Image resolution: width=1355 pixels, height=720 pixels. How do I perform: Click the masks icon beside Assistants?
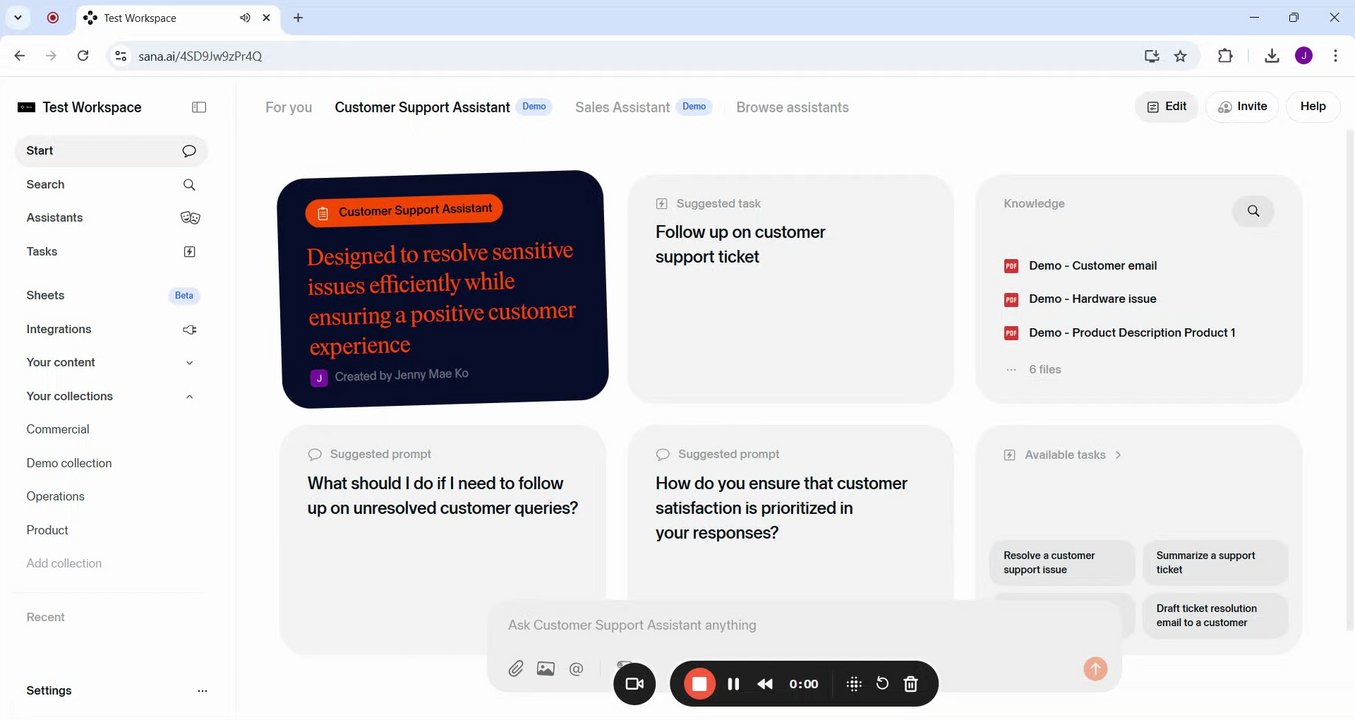pyautogui.click(x=190, y=218)
